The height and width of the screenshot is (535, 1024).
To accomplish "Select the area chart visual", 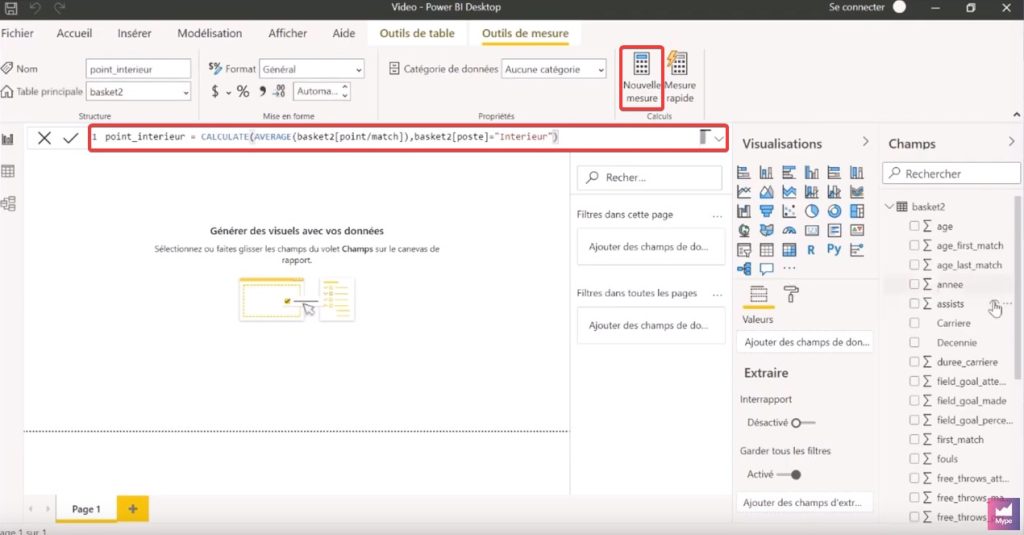I will pyautogui.click(x=766, y=192).
